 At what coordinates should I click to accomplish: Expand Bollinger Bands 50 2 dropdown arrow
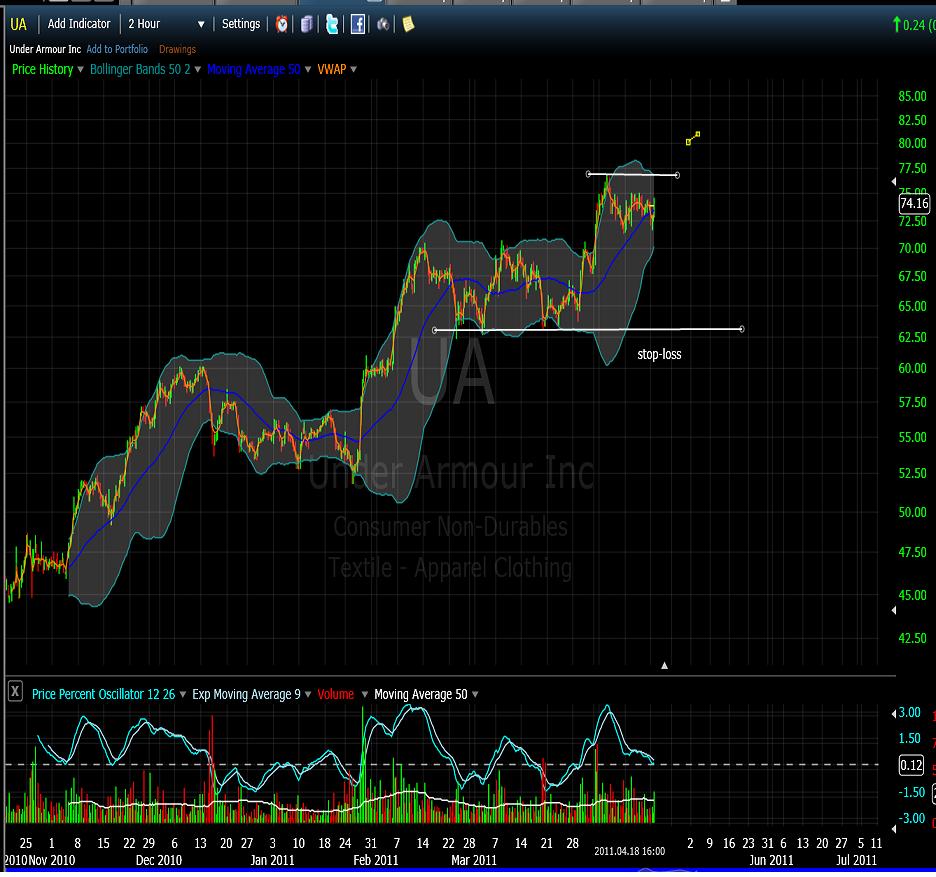tap(198, 70)
